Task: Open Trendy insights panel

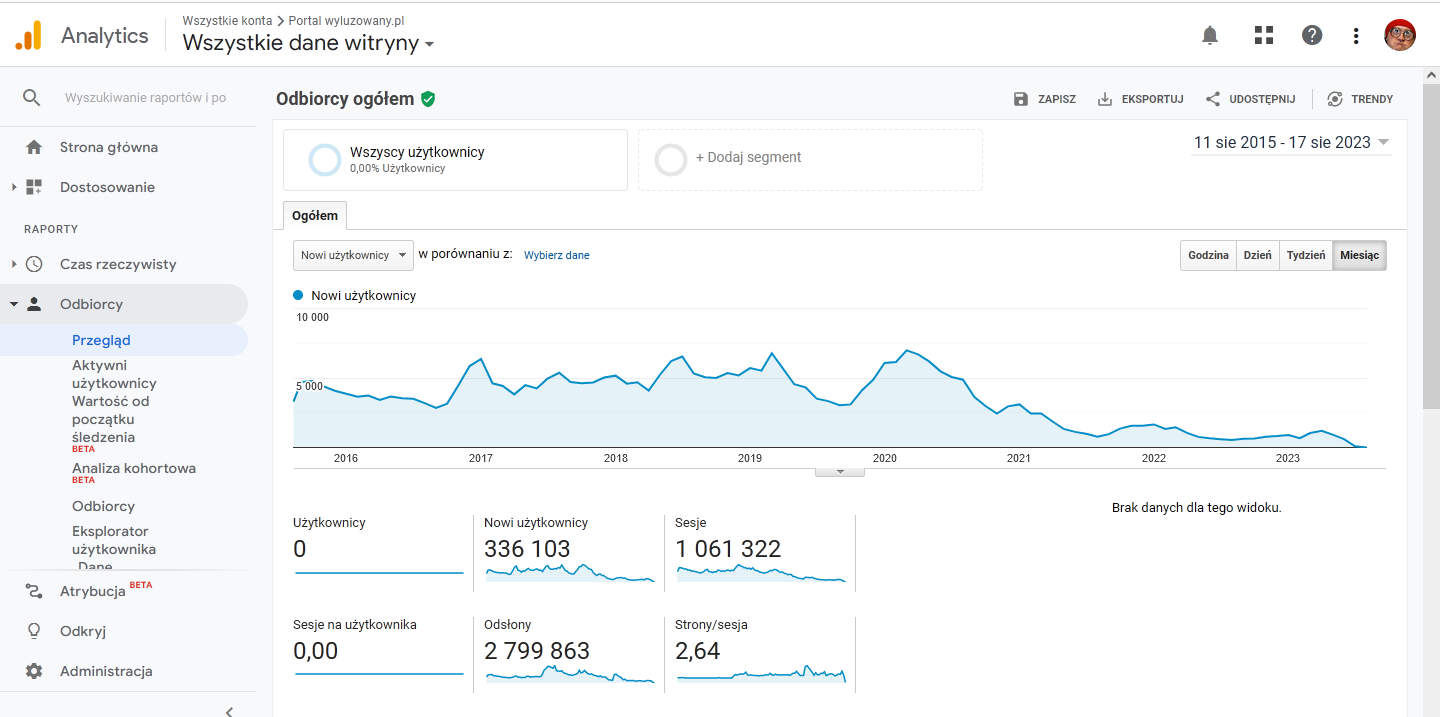Action: (1360, 99)
